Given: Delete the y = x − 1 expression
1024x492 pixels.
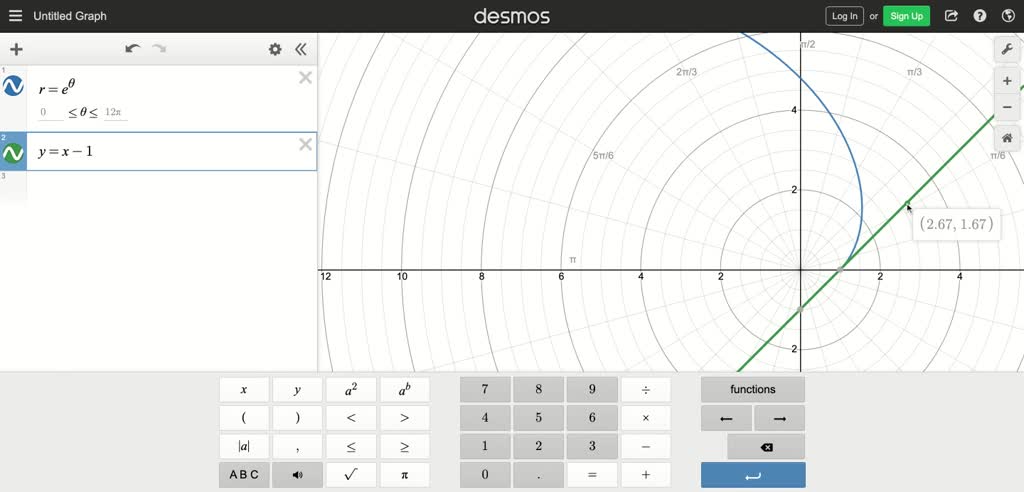Looking at the screenshot, I should click(x=305, y=145).
